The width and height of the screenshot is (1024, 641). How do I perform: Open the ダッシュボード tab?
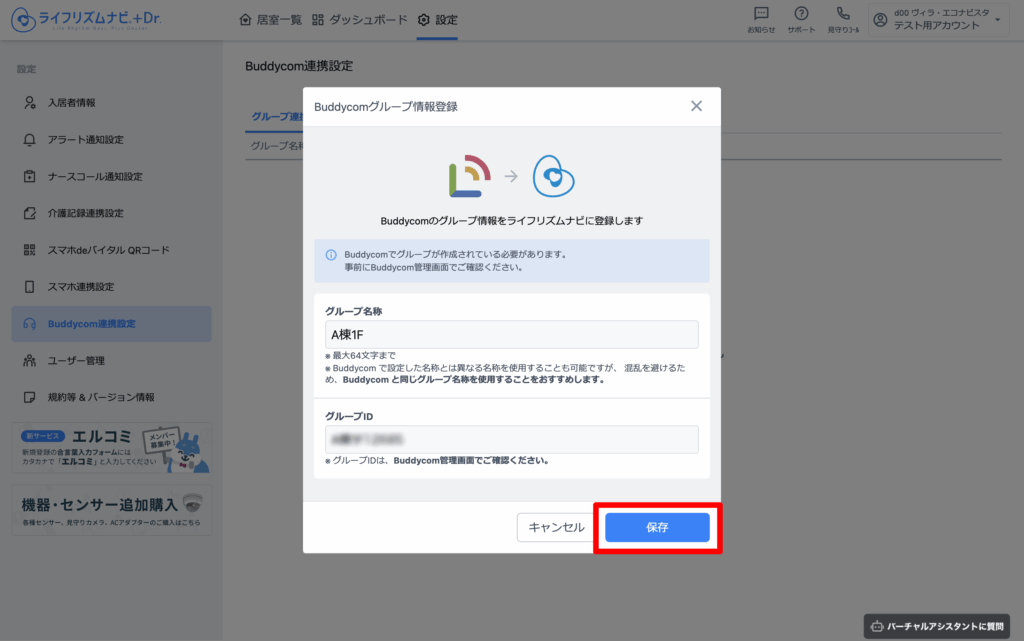(x=359, y=20)
